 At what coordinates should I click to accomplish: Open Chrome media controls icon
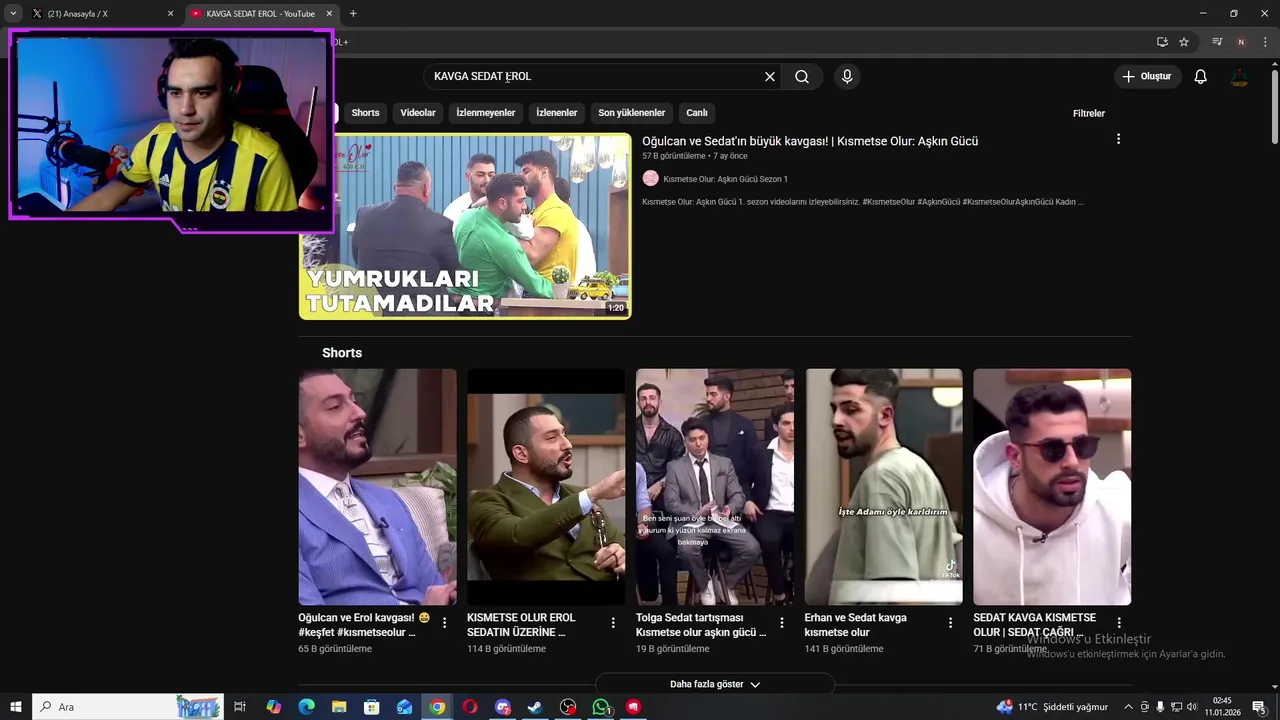pyautogui.click(x=1217, y=42)
